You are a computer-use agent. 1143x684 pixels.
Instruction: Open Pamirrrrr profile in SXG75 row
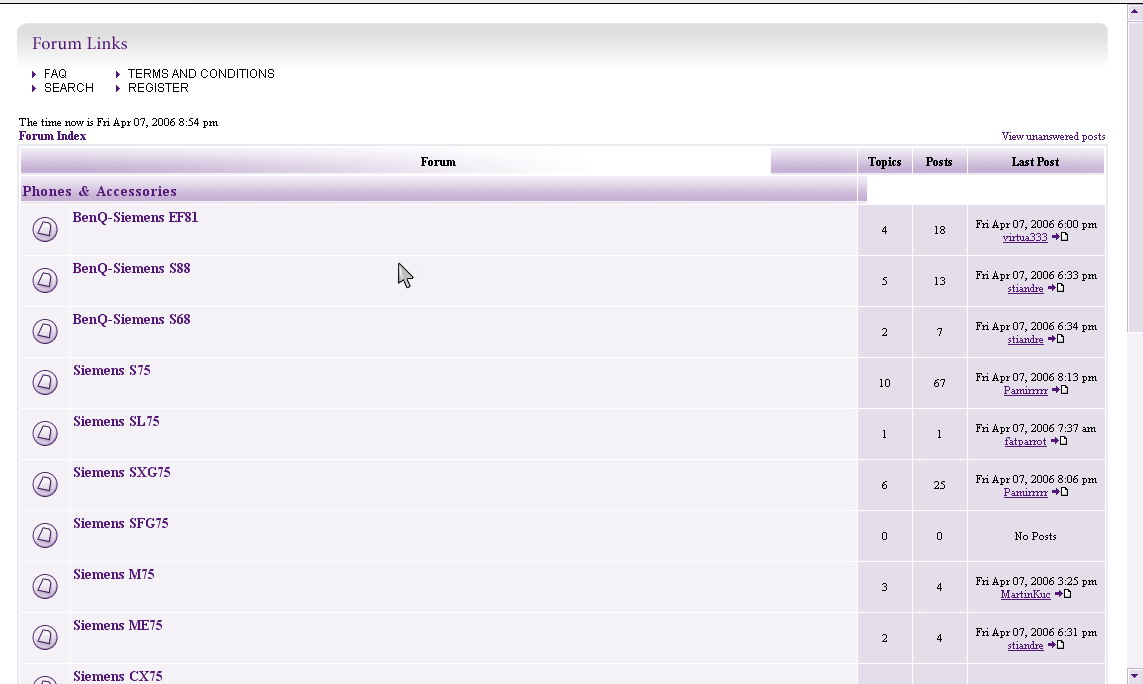click(1025, 493)
